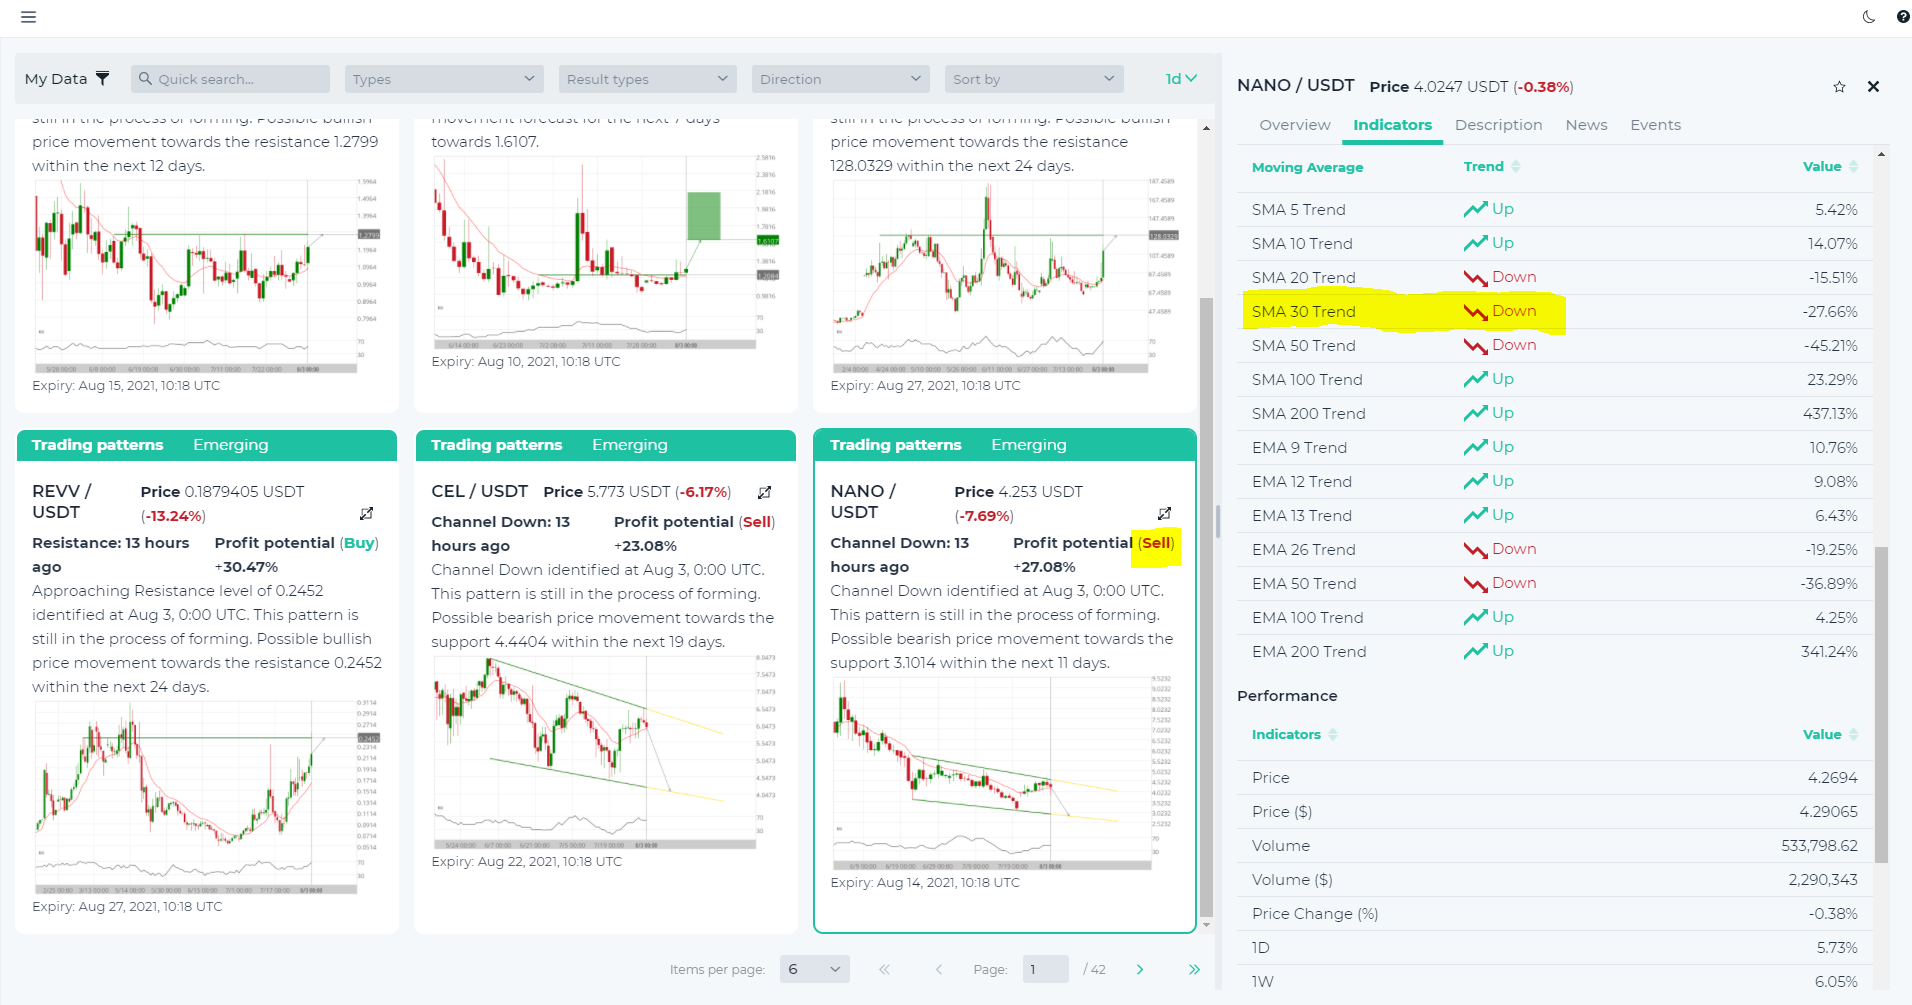
Task: Click the EMA 12 Trend up icon
Action: pos(1475,481)
